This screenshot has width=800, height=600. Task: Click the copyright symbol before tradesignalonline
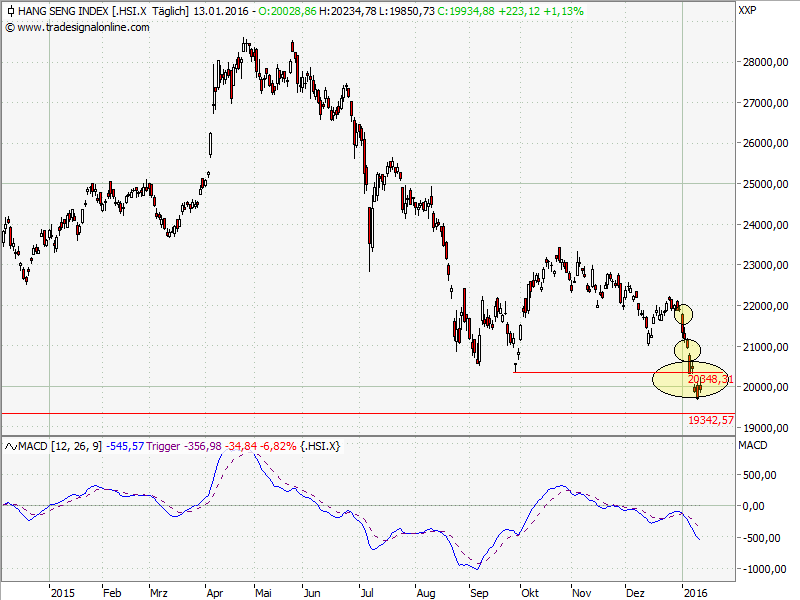click(x=10, y=27)
